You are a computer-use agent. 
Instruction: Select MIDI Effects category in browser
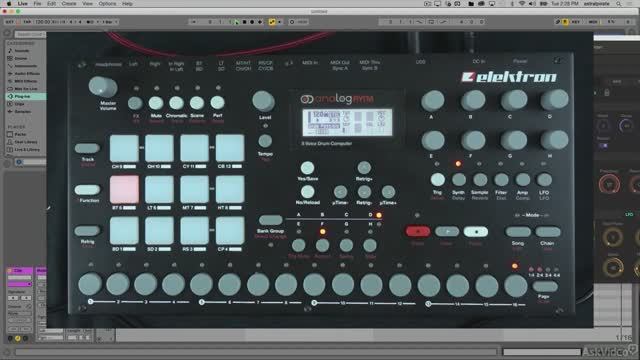point(25,81)
